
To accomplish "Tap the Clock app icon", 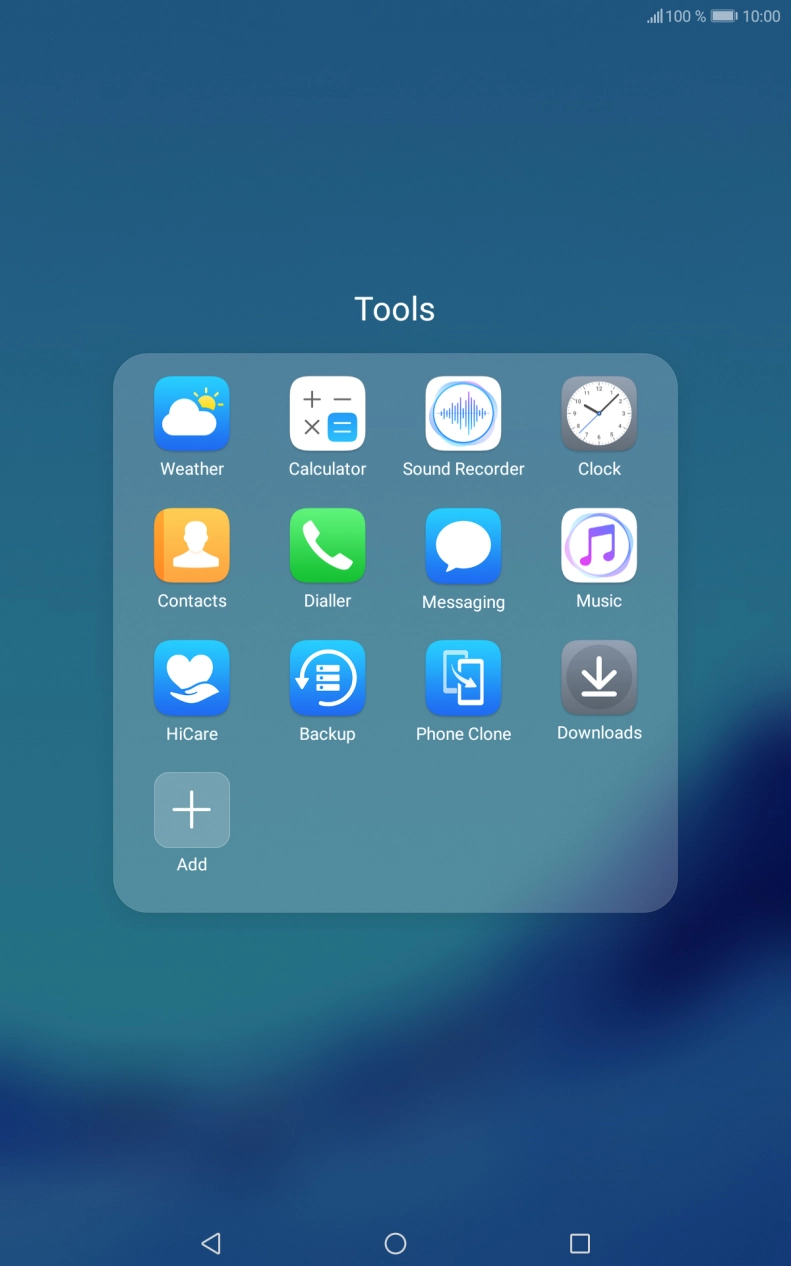I will coord(599,414).
